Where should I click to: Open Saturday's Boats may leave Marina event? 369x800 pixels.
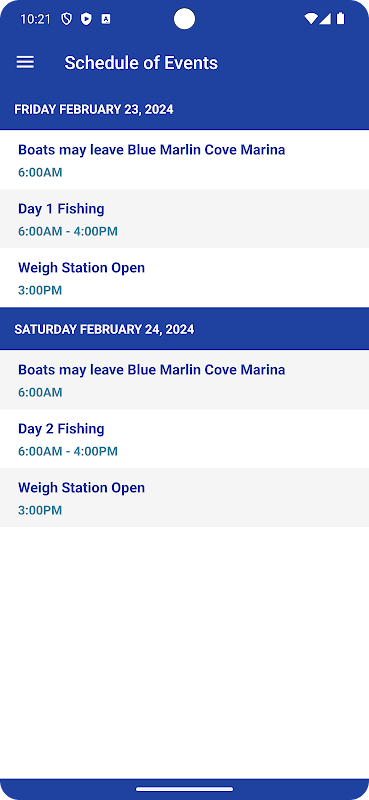coord(184,380)
